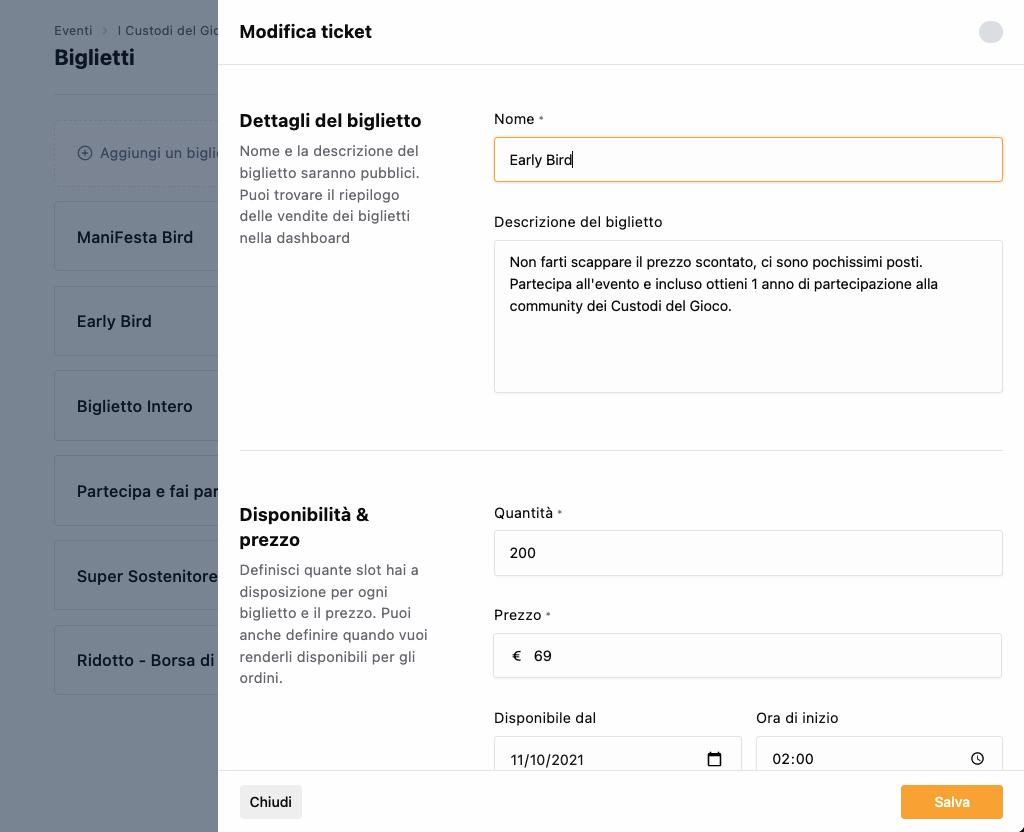This screenshot has width=1024, height=832.
Task: Select the ManiFesta Bird ticket card
Action: 136,236
